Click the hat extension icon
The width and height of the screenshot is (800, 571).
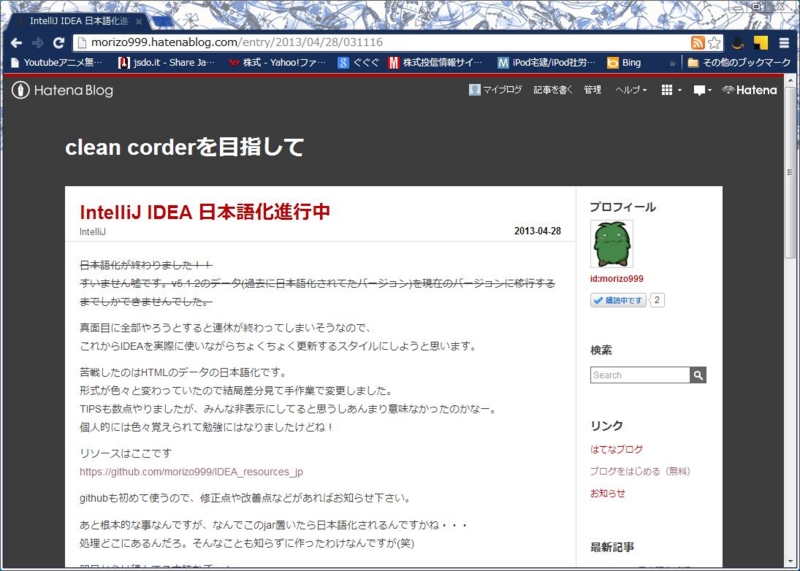[x=738, y=43]
